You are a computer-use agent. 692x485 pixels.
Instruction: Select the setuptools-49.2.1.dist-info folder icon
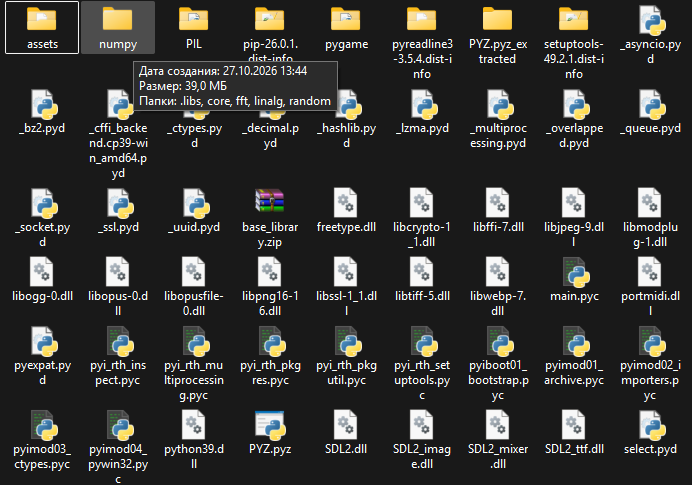[x=573, y=20]
